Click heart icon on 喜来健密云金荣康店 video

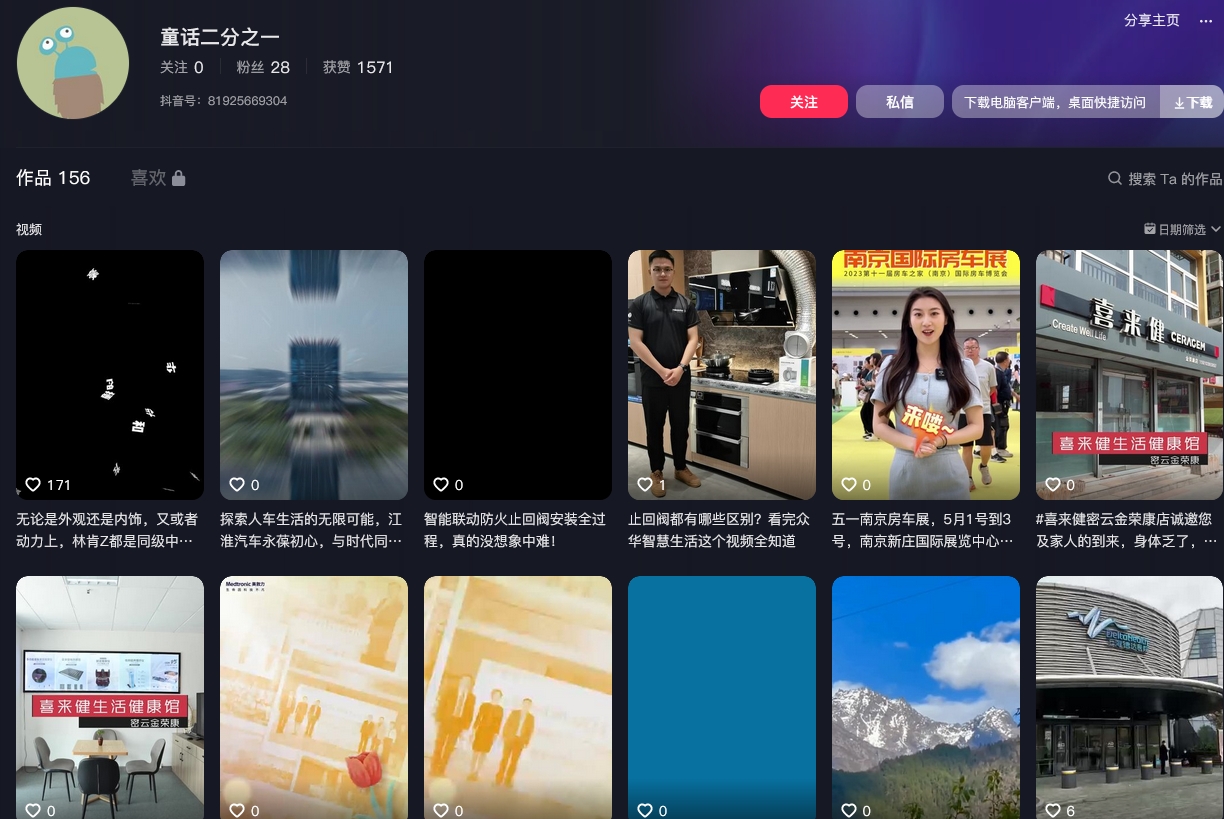tap(1053, 484)
